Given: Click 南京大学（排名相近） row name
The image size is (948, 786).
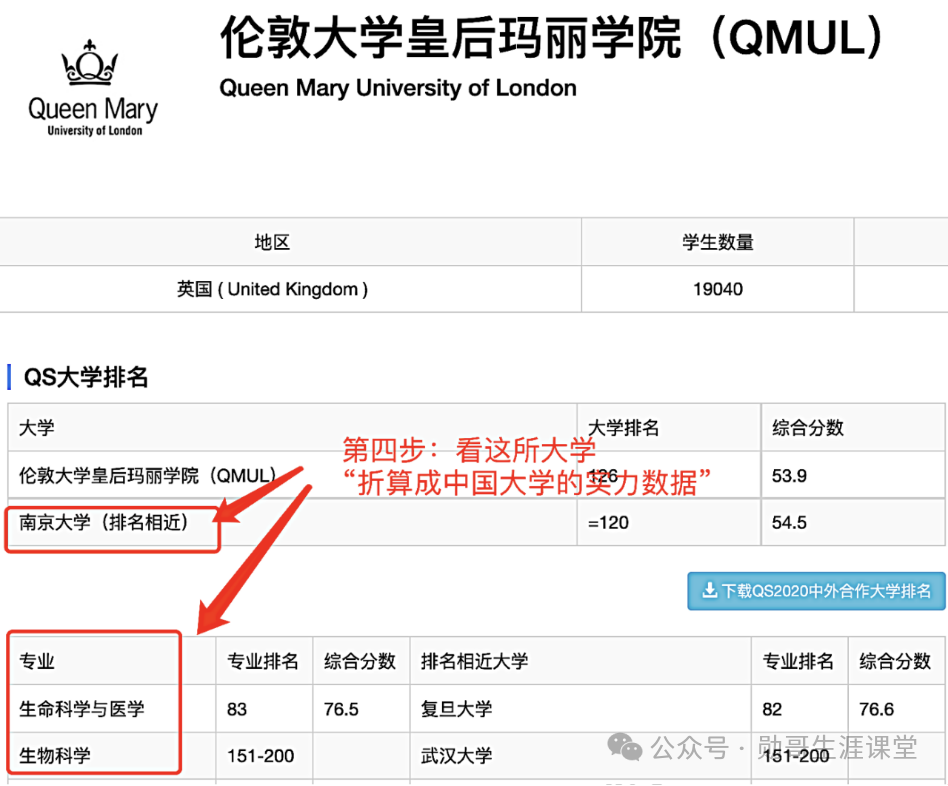Looking at the screenshot, I should (x=103, y=522).
